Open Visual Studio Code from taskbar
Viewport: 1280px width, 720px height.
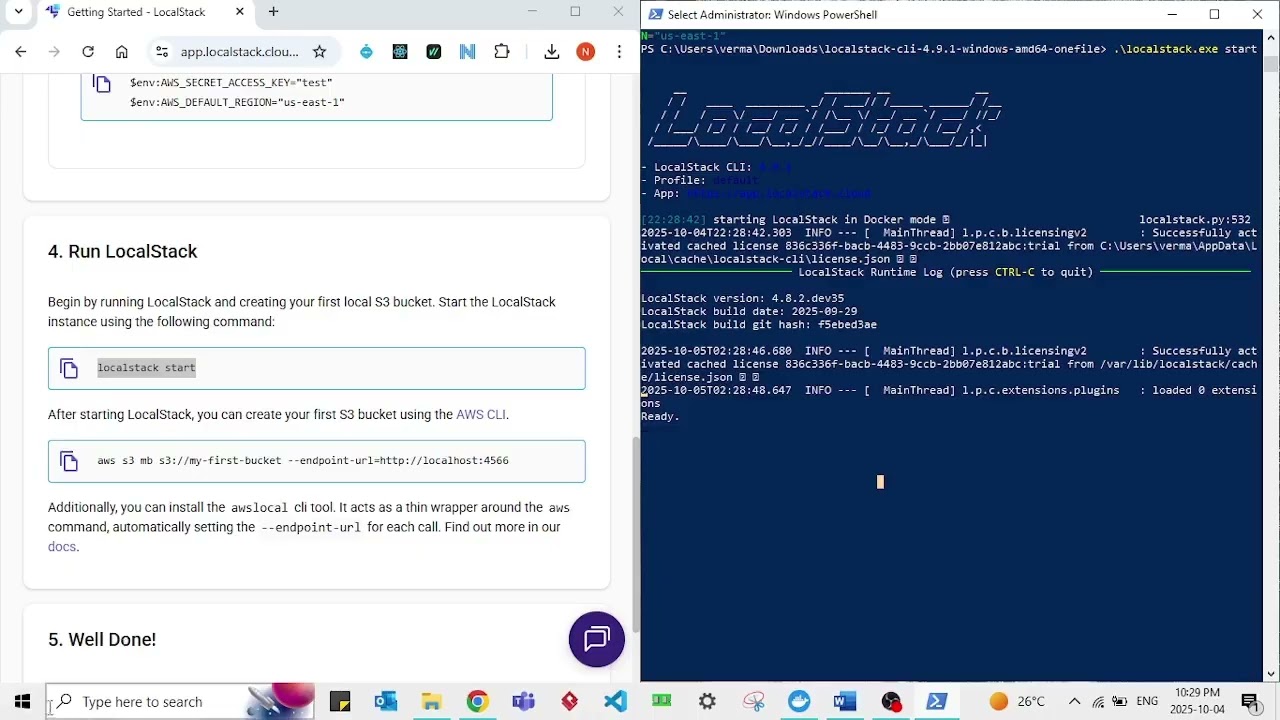pyautogui.click(x=615, y=702)
